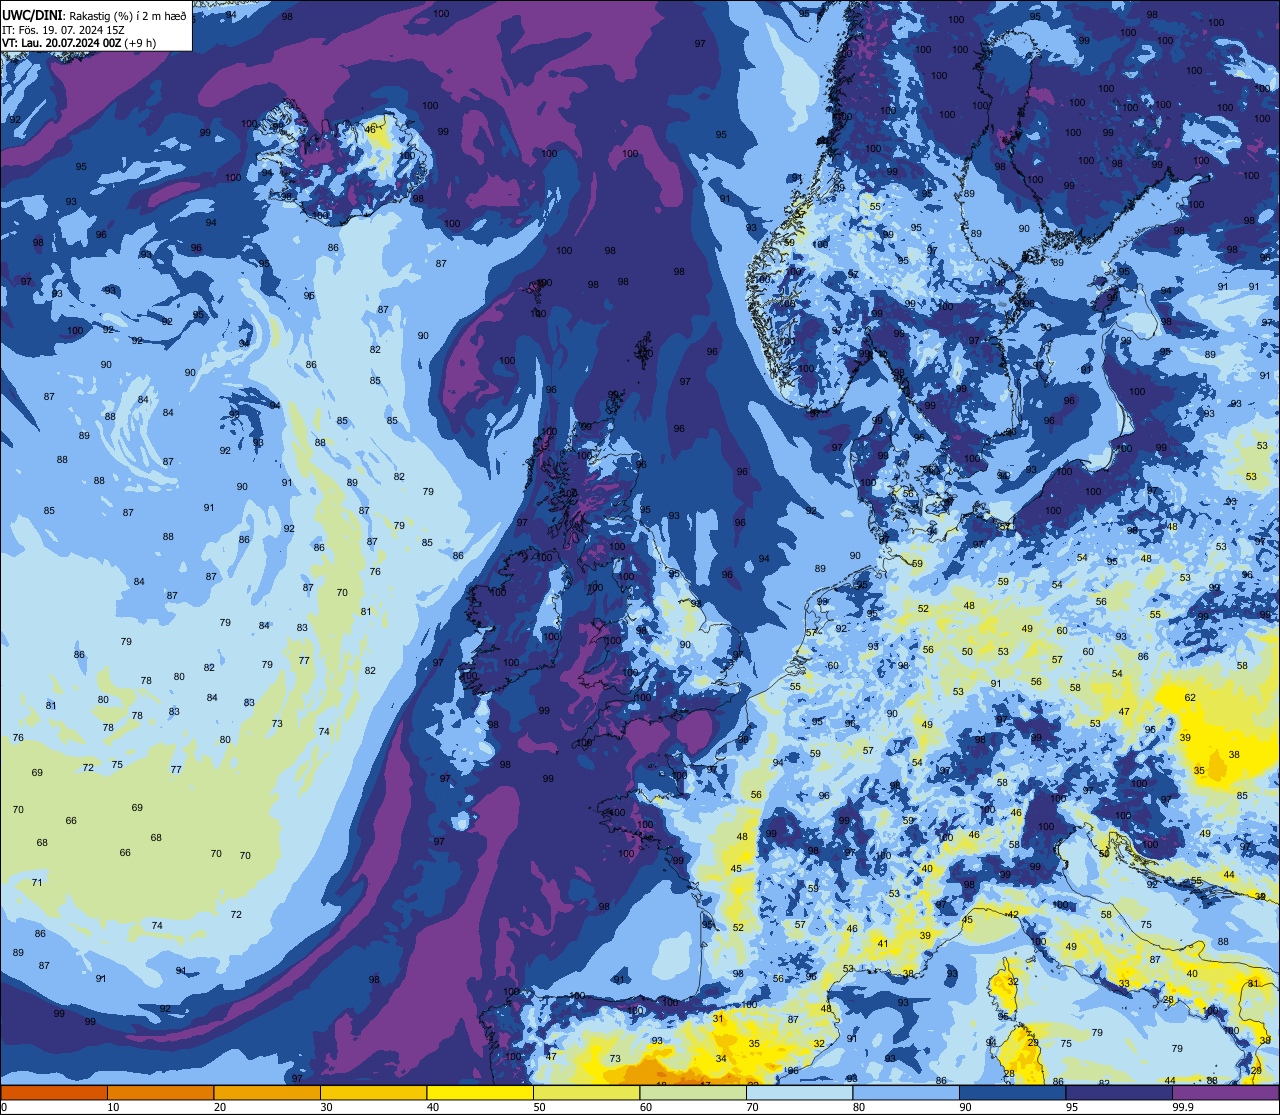Image resolution: width=1280 pixels, height=1115 pixels.
Task: Select the 80–90 medium blue legend segment
Action: [906, 1093]
